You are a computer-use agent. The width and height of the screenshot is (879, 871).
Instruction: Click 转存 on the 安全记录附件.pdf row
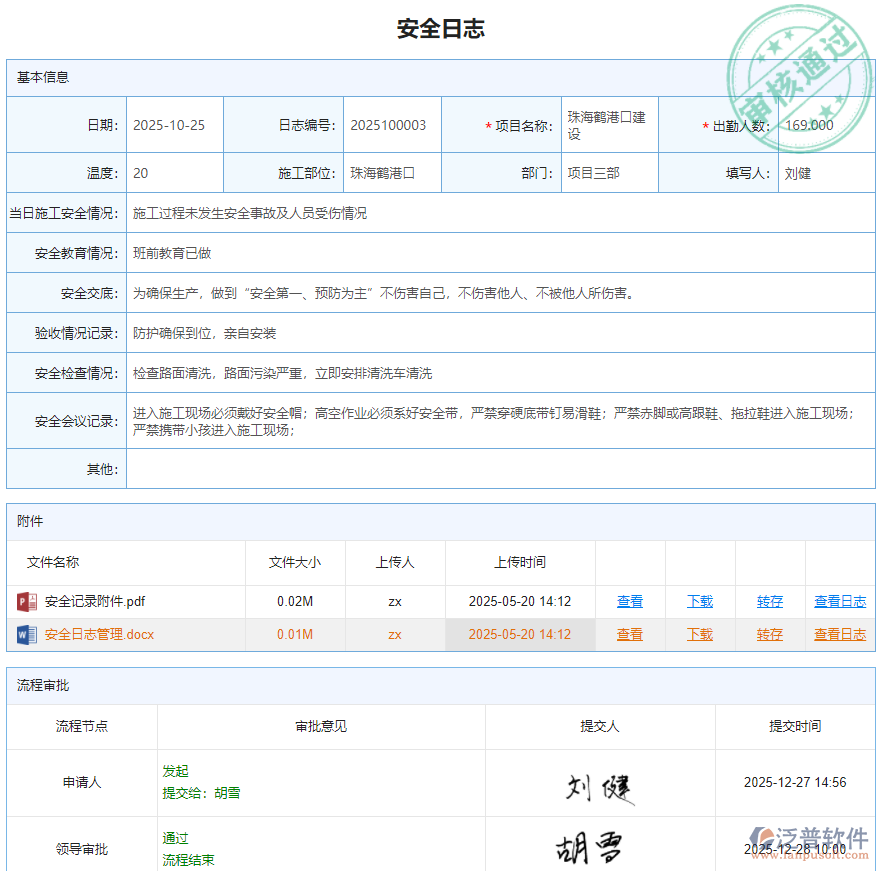(769, 601)
